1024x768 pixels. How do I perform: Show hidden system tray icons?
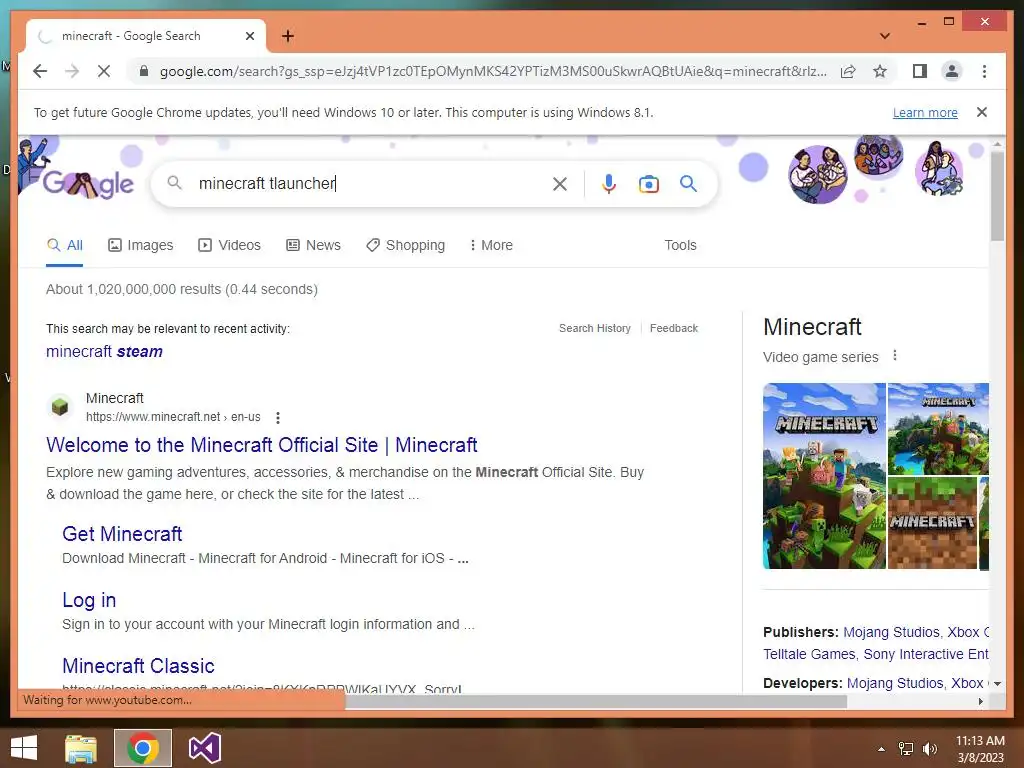(x=881, y=749)
